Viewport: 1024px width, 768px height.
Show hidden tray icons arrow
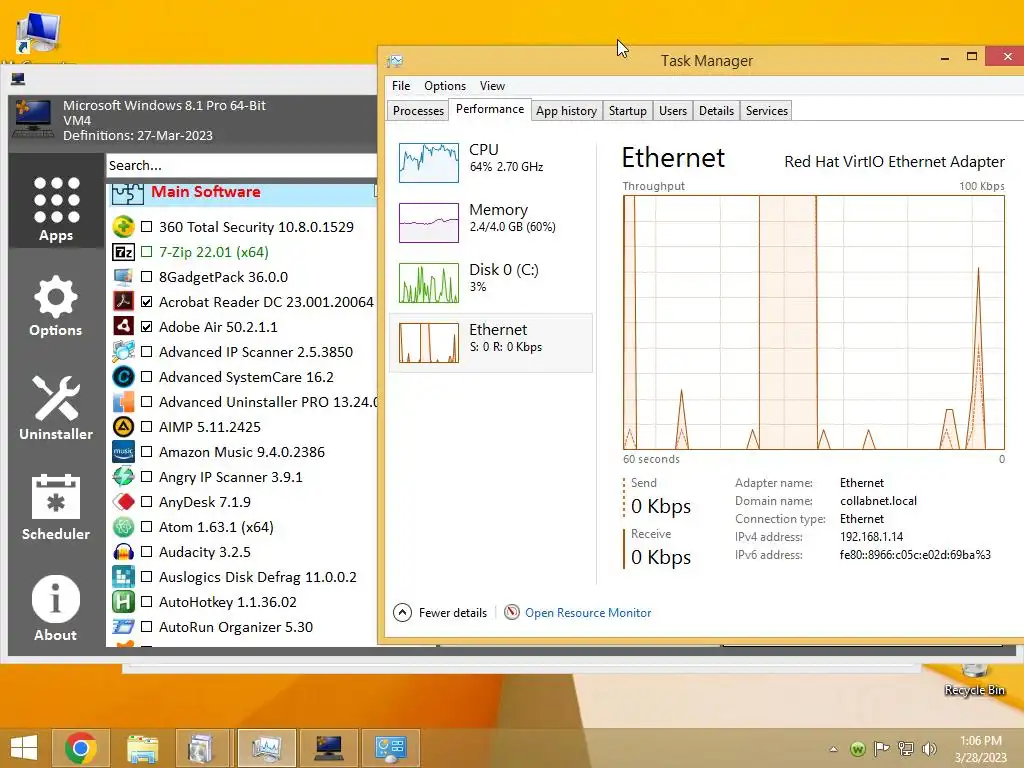(x=833, y=749)
